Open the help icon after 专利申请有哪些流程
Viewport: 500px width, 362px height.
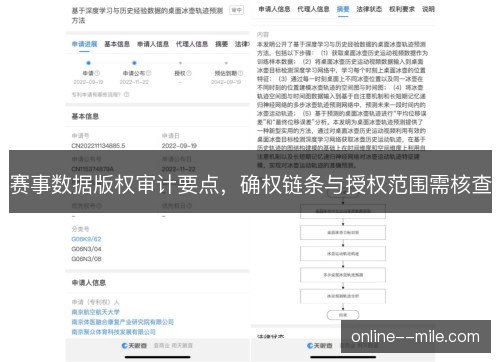(127, 95)
